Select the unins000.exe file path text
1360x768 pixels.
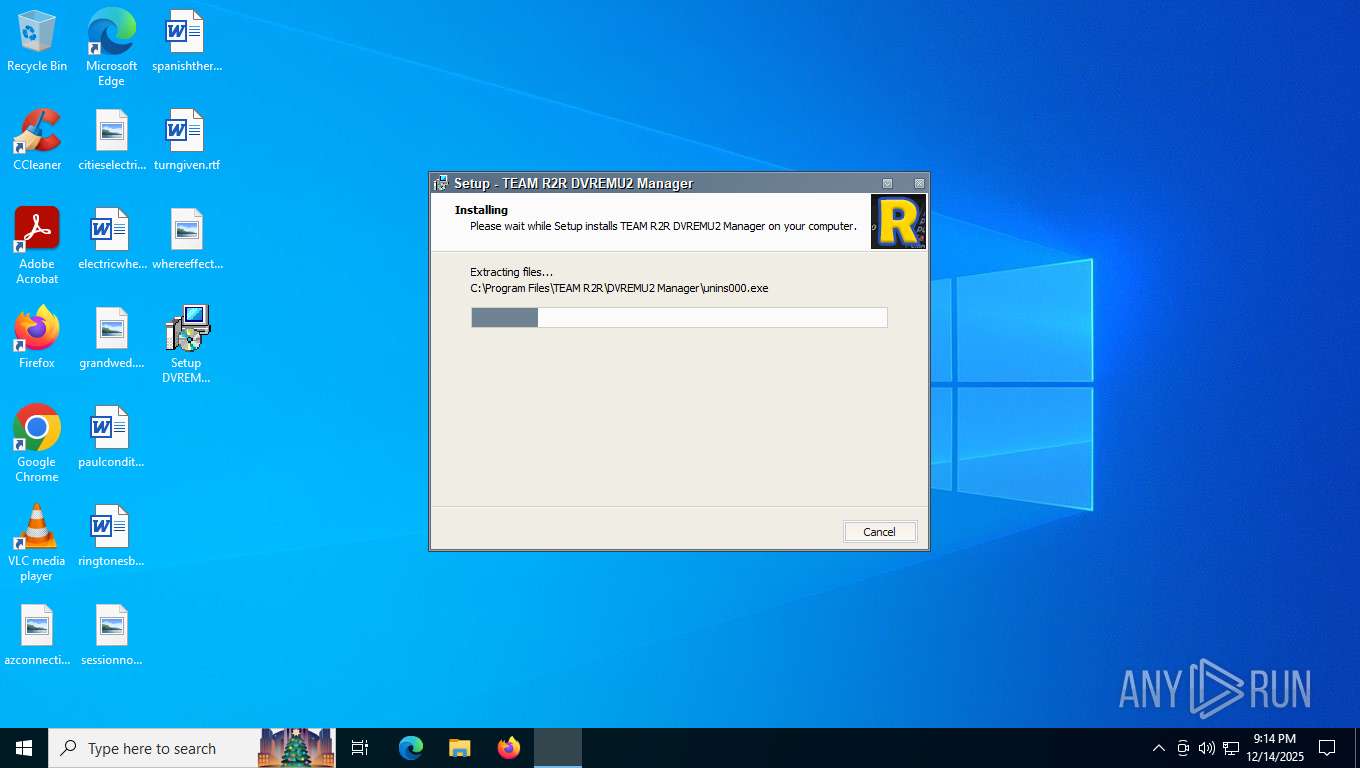(619, 288)
